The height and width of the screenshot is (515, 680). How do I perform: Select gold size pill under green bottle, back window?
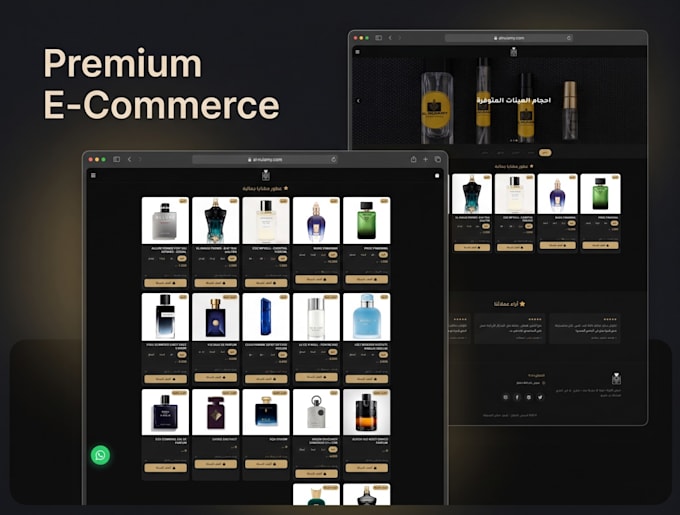tap(614, 223)
